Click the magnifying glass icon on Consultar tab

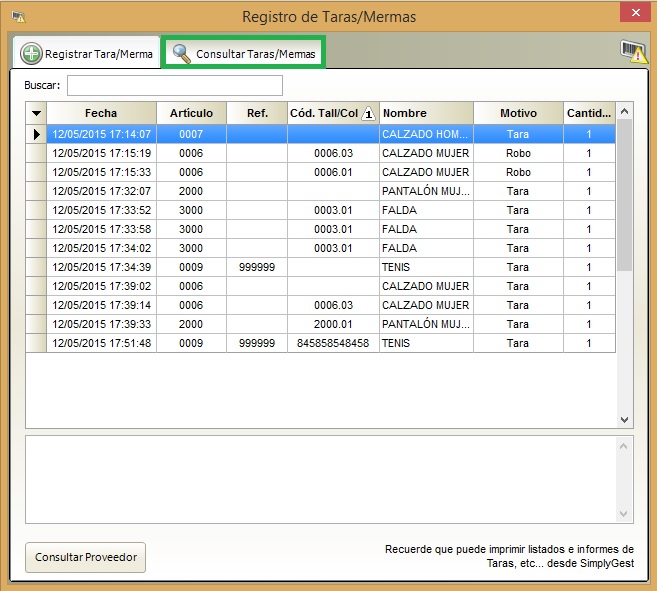tap(182, 54)
